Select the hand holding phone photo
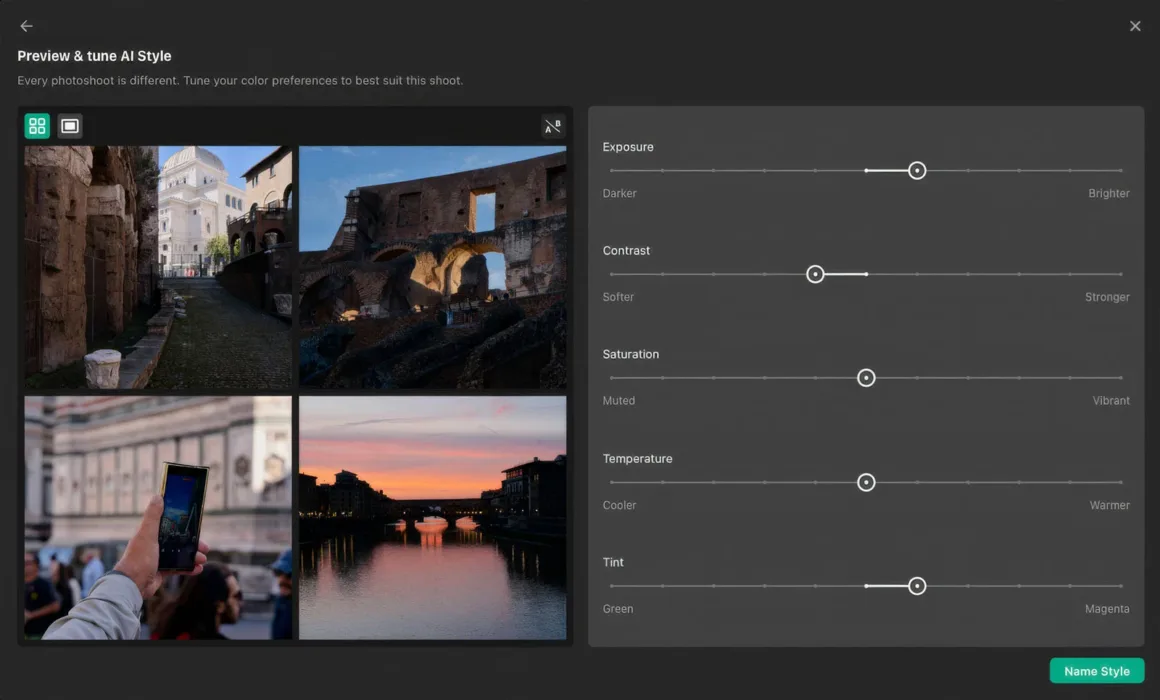 (158, 517)
